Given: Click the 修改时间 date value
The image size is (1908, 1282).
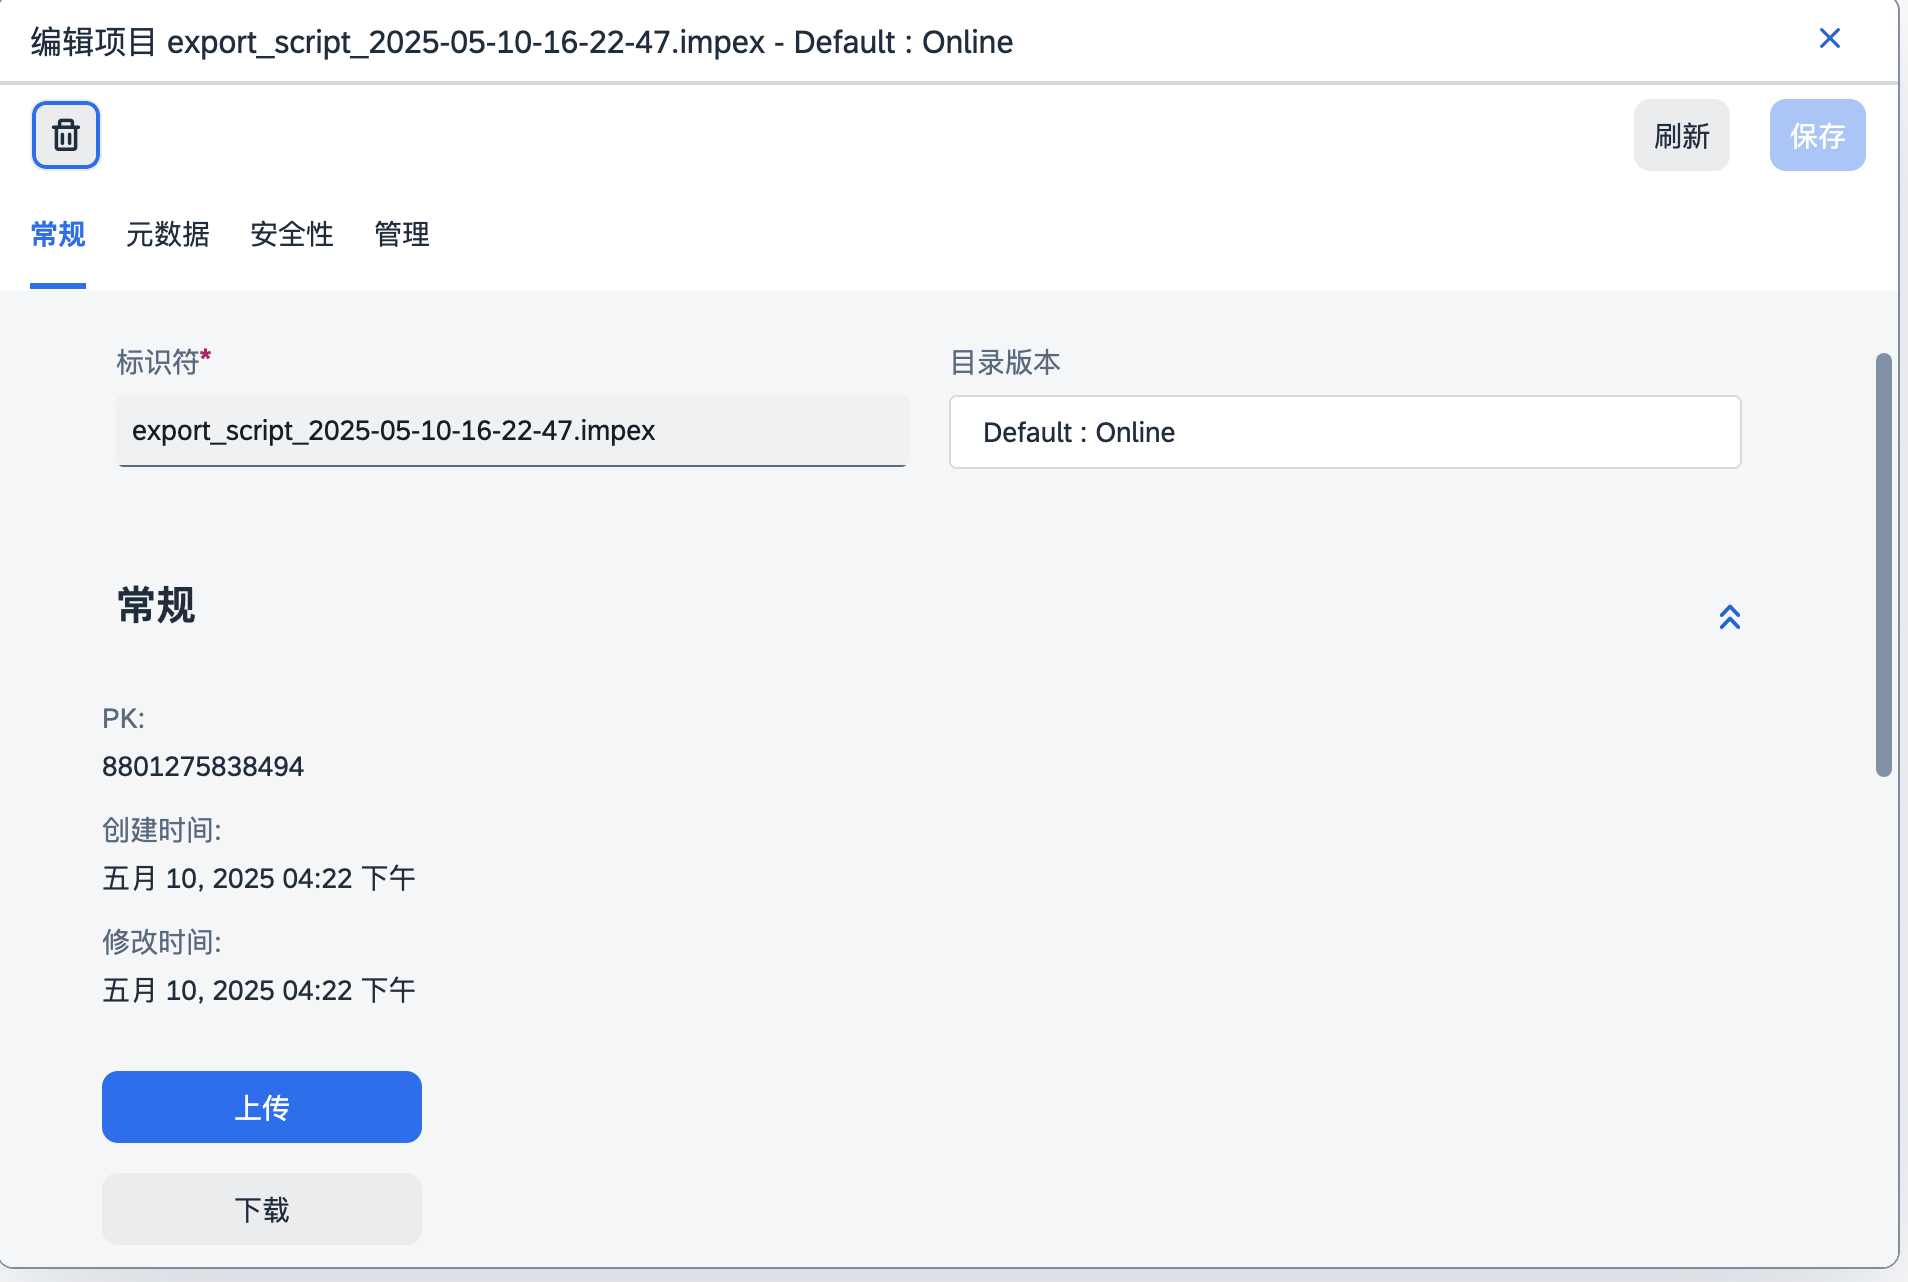Looking at the screenshot, I should coord(259,991).
